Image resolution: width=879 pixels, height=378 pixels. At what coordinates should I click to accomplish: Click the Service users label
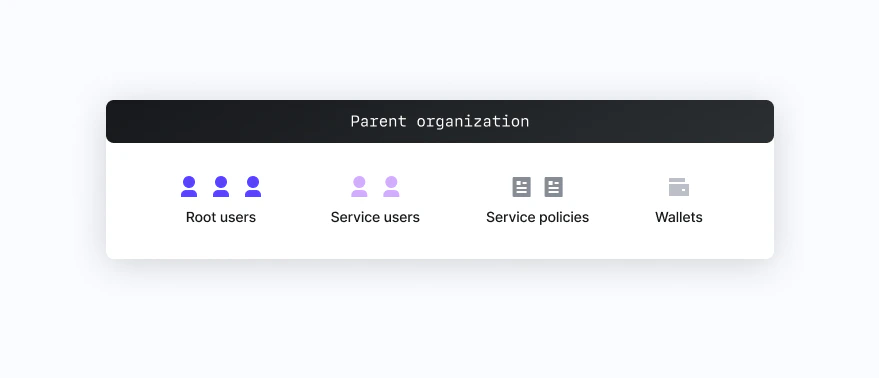(x=375, y=217)
